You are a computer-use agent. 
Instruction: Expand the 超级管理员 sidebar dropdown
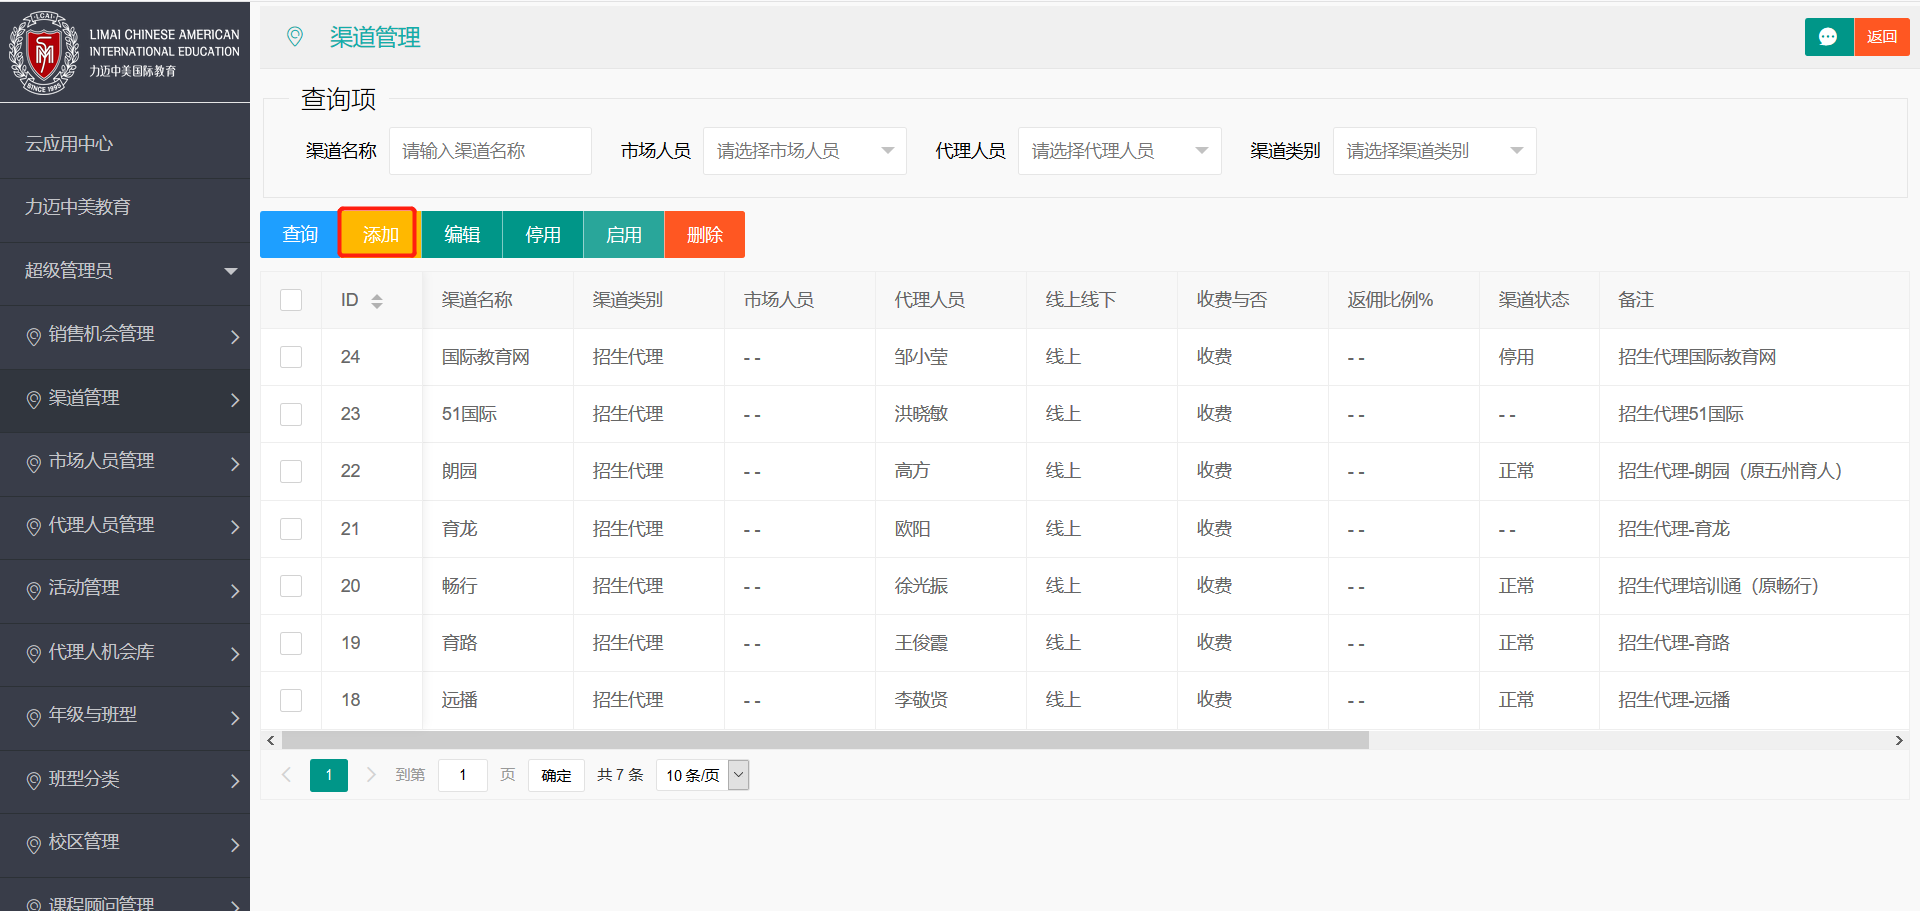click(x=231, y=271)
